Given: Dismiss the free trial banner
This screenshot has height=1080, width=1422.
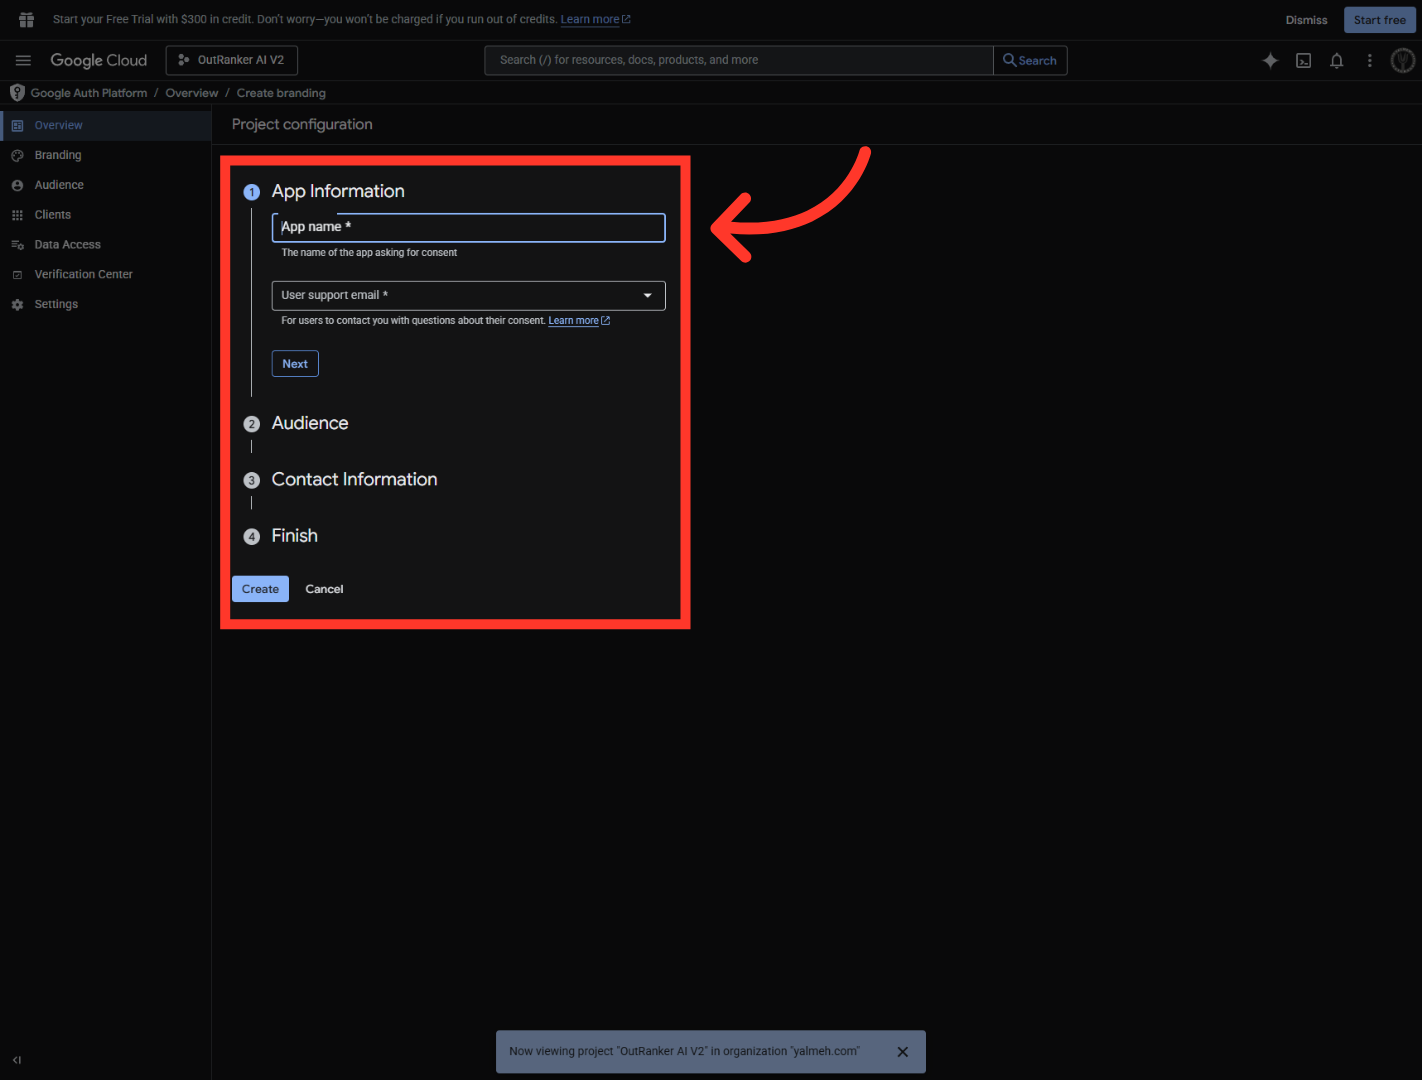Looking at the screenshot, I should coord(1306,20).
